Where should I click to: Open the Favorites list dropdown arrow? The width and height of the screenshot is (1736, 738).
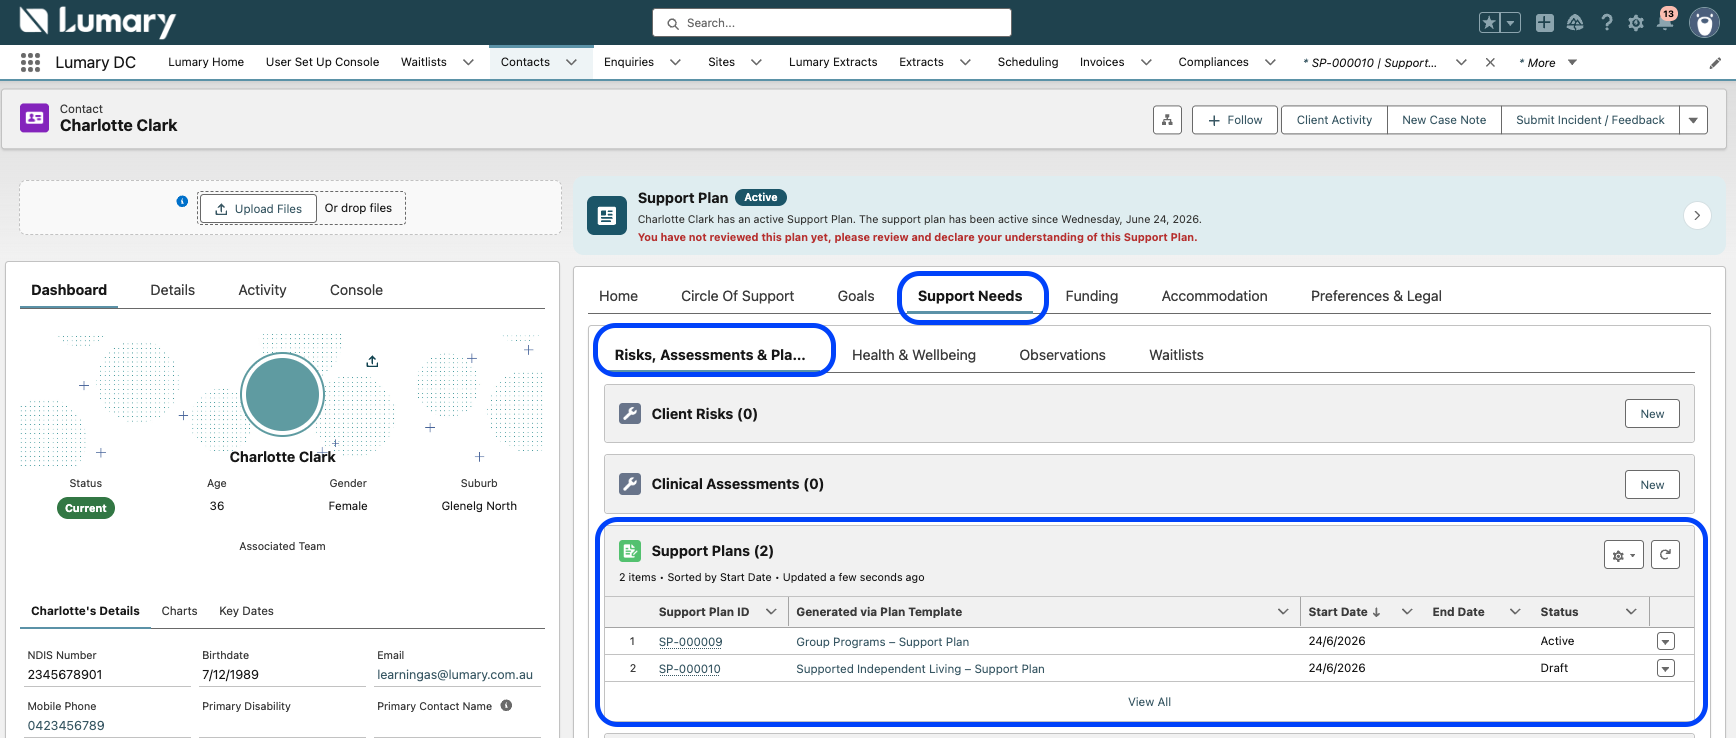(1511, 23)
